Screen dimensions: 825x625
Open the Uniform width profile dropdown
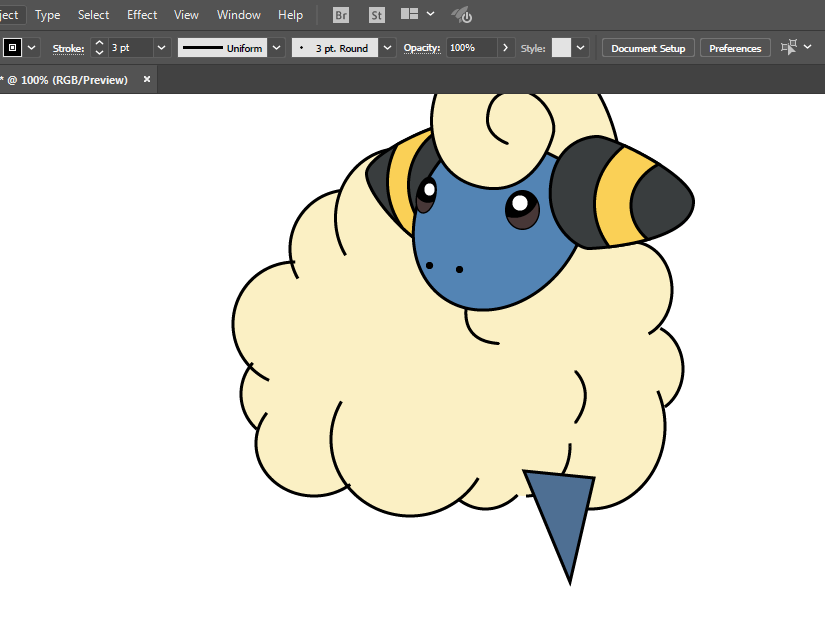[276, 48]
